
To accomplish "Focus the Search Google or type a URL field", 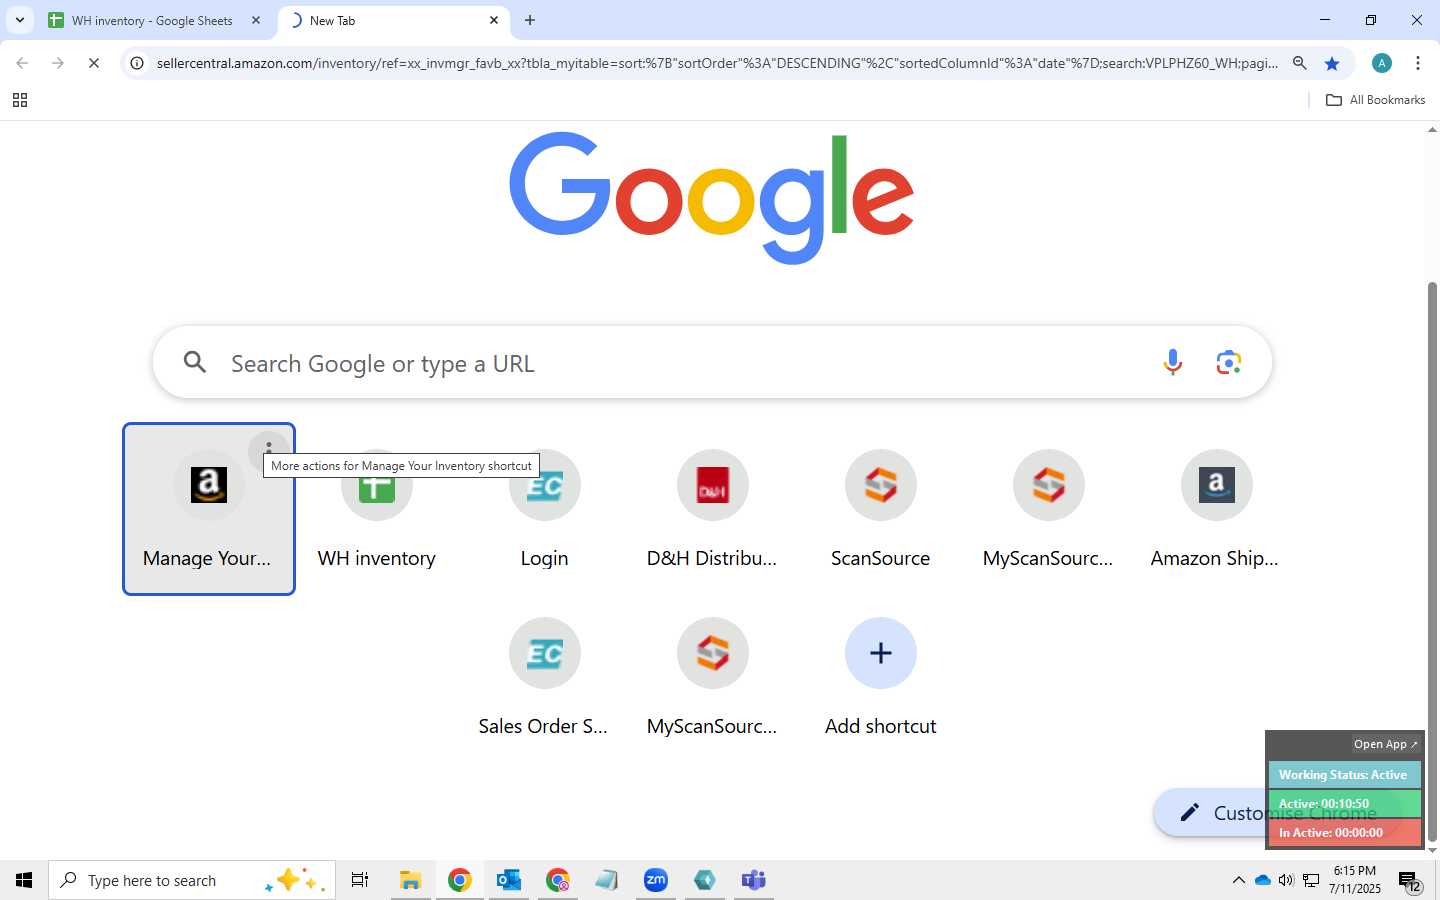I will coord(712,362).
